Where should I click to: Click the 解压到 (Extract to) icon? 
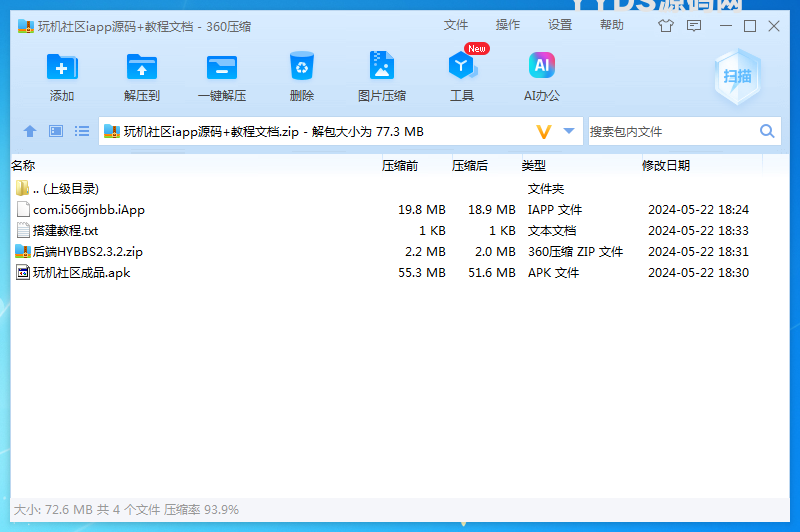coord(142,68)
